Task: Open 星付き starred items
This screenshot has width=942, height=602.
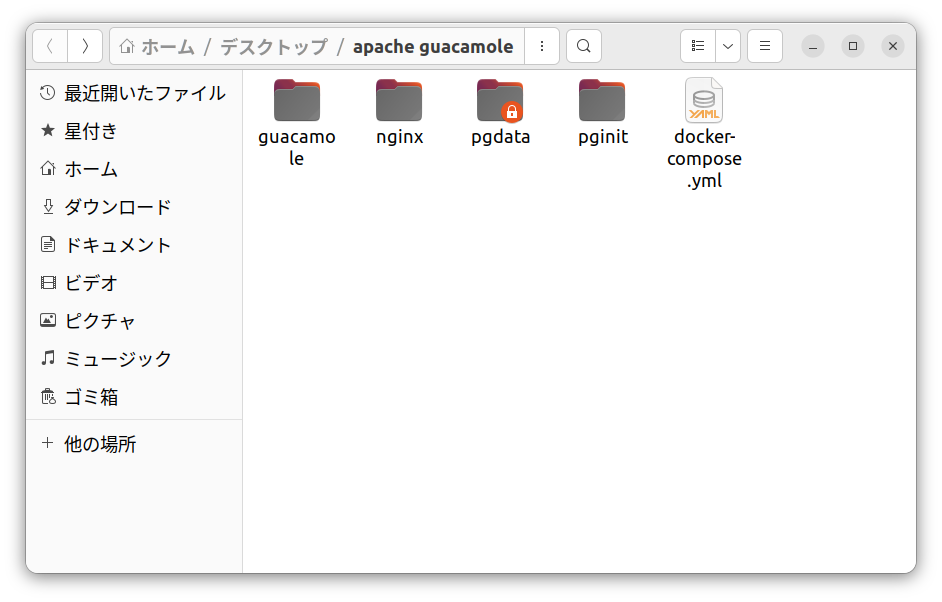Action: [133, 131]
